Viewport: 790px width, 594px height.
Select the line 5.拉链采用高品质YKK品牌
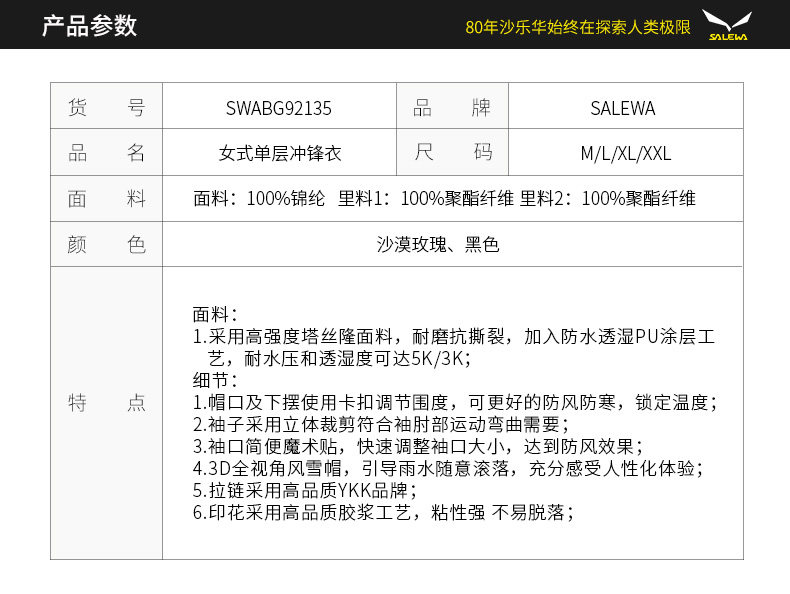tap(305, 491)
